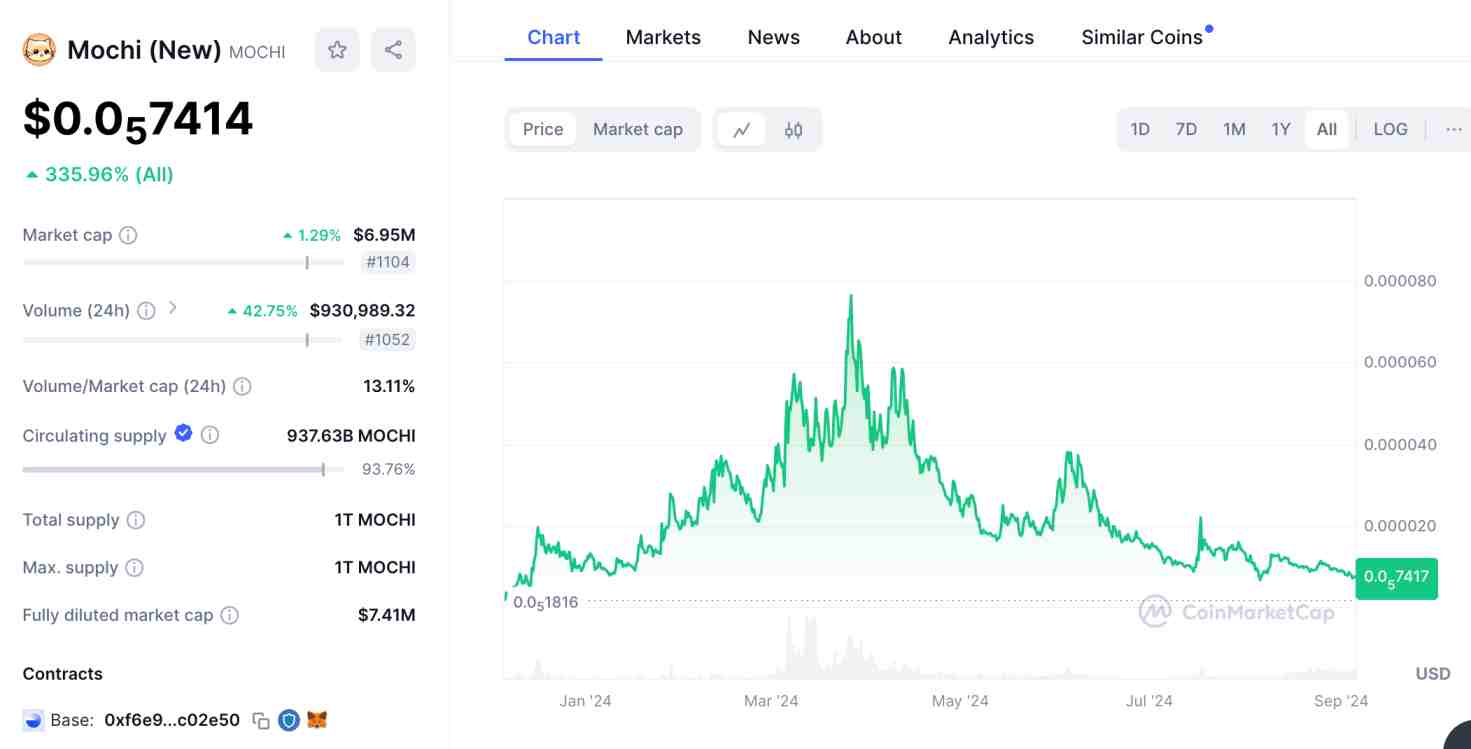Select the Market cap chart toggle

click(x=638, y=129)
